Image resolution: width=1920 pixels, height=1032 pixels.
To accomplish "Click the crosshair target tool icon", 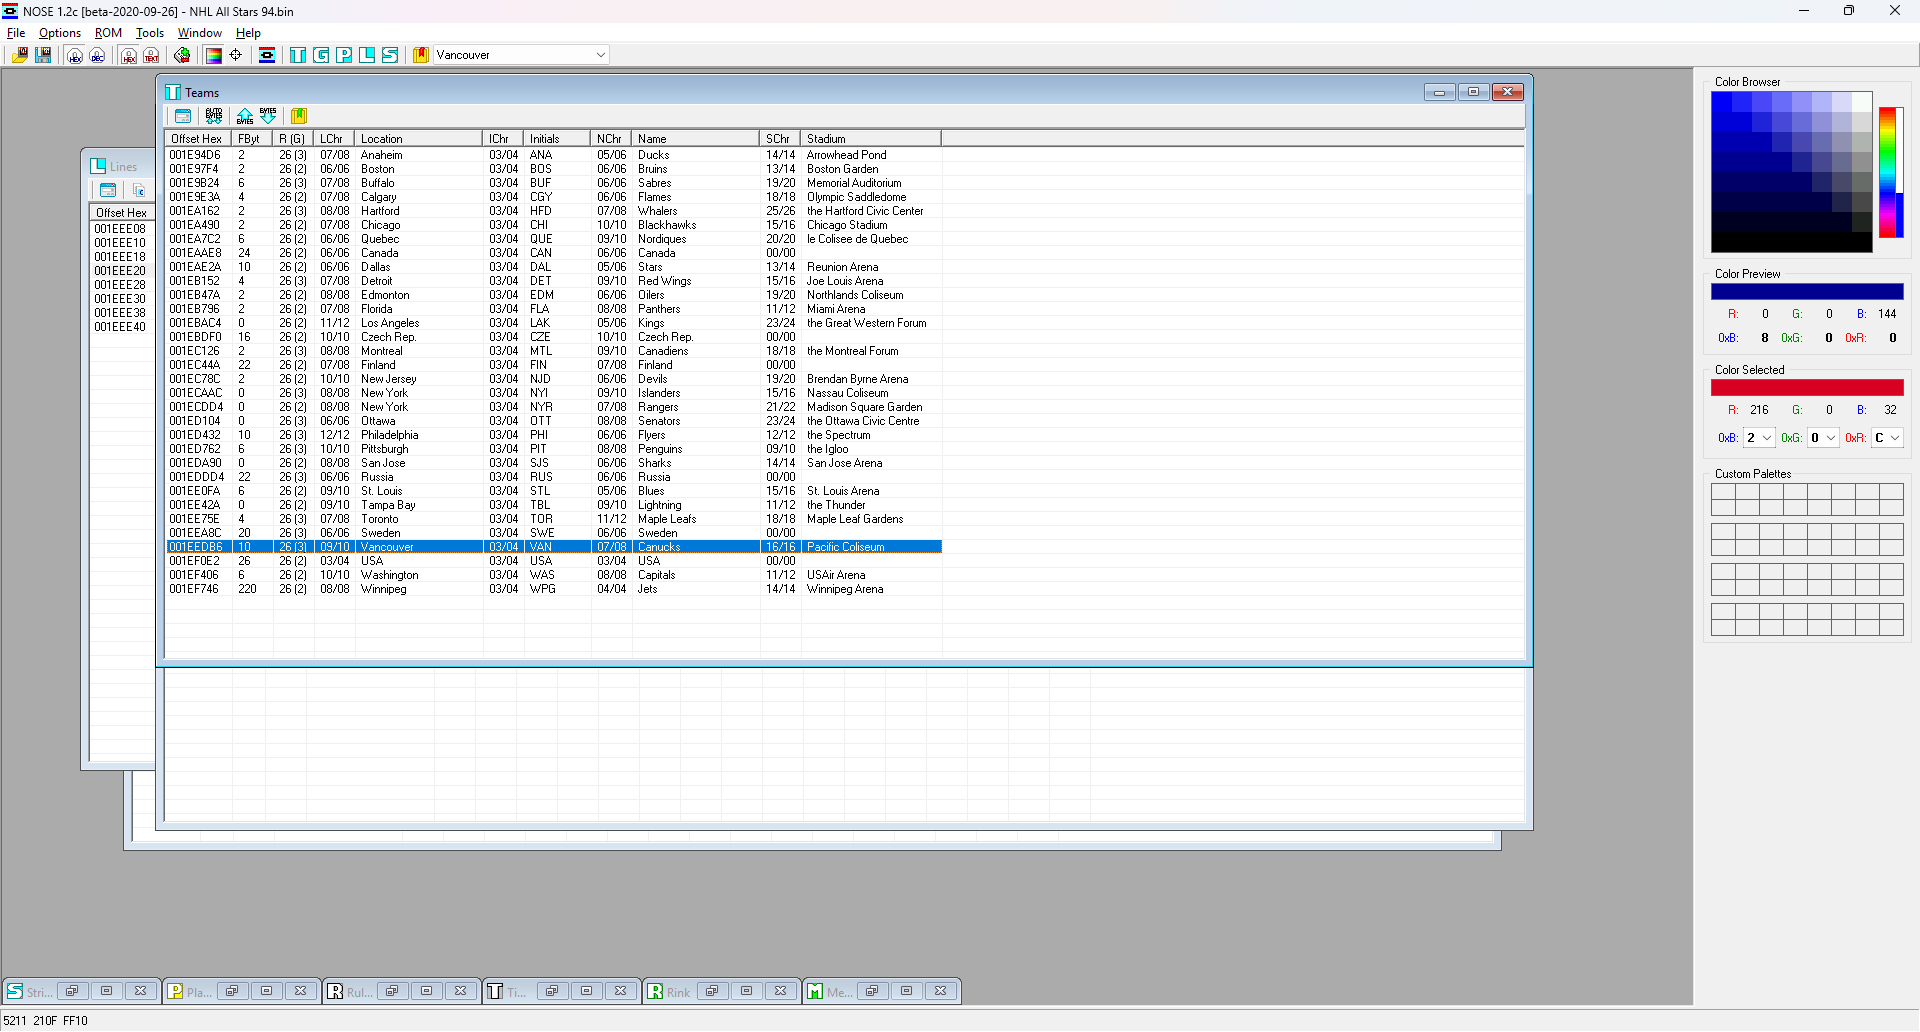I will tap(236, 55).
